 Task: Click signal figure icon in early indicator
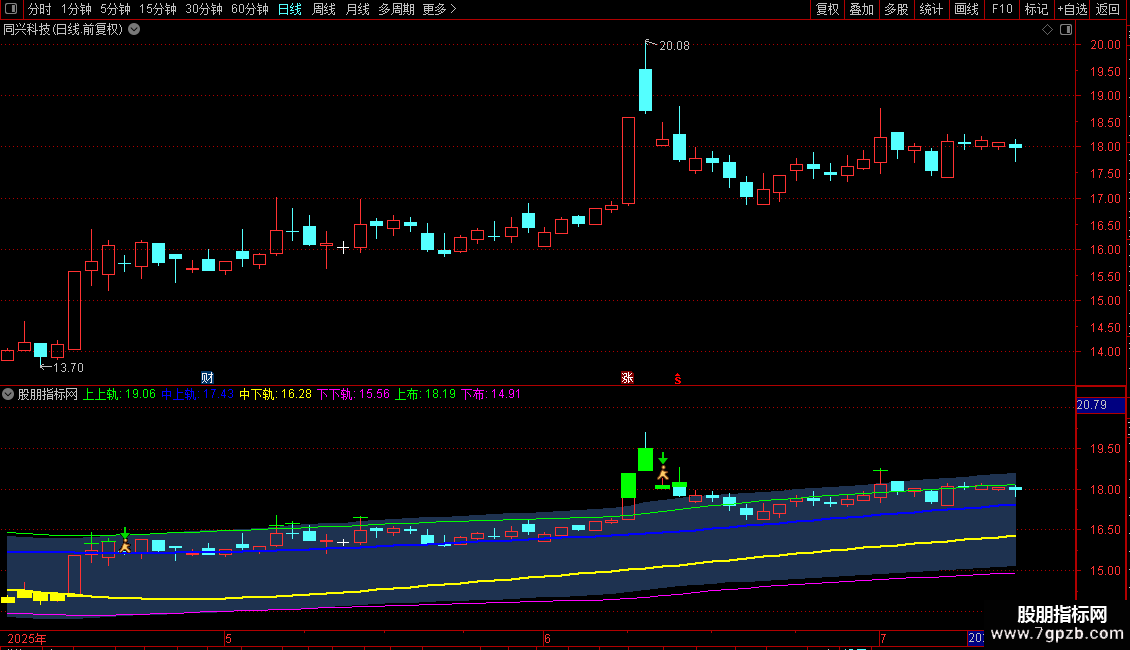[125, 546]
